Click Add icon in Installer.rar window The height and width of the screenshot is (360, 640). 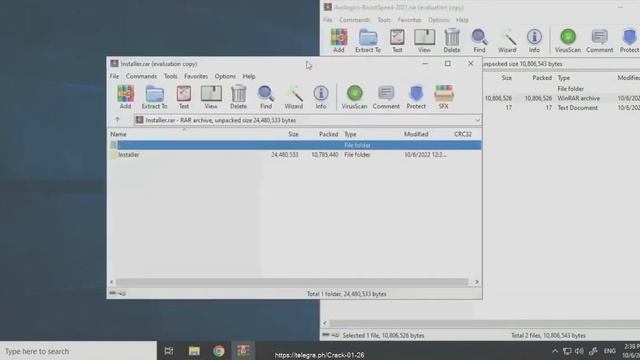[x=125, y=97]
